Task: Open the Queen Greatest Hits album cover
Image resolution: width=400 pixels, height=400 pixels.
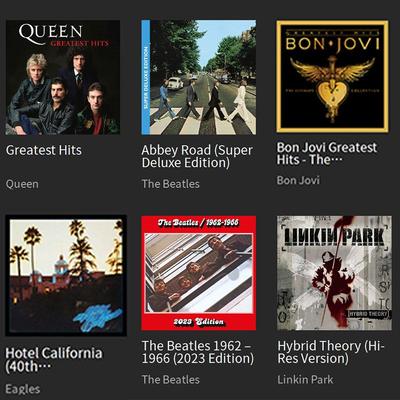Action: click(63, 77)
